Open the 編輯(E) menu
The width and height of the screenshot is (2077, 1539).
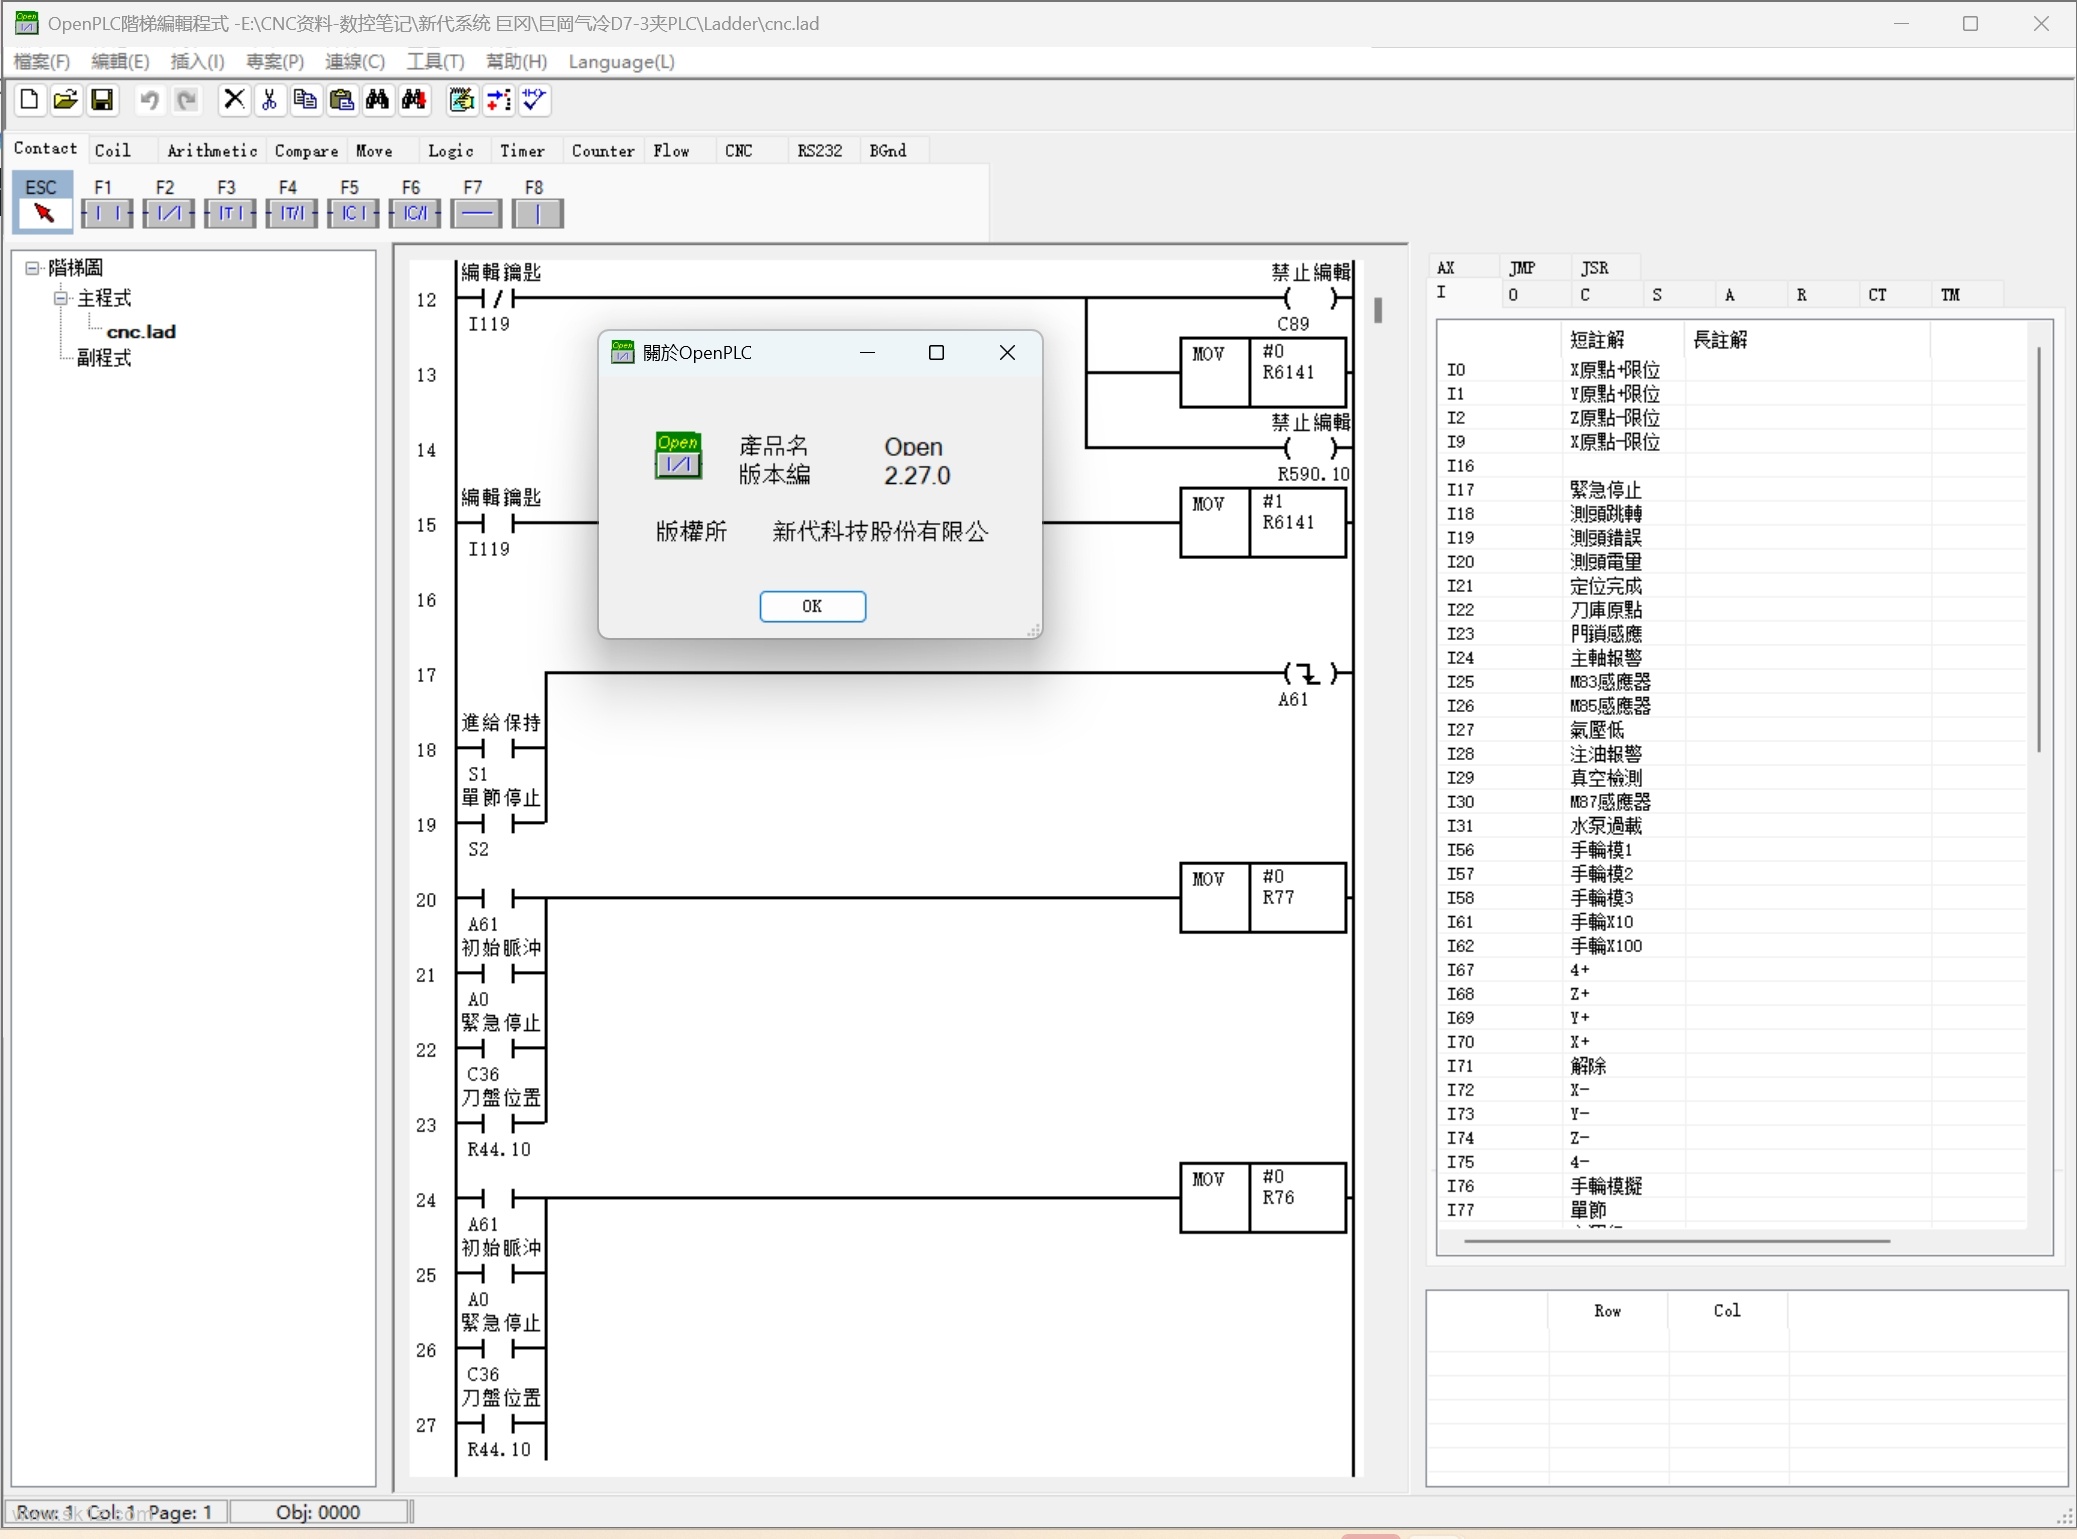pyautogui.click(x=120, y=62)
